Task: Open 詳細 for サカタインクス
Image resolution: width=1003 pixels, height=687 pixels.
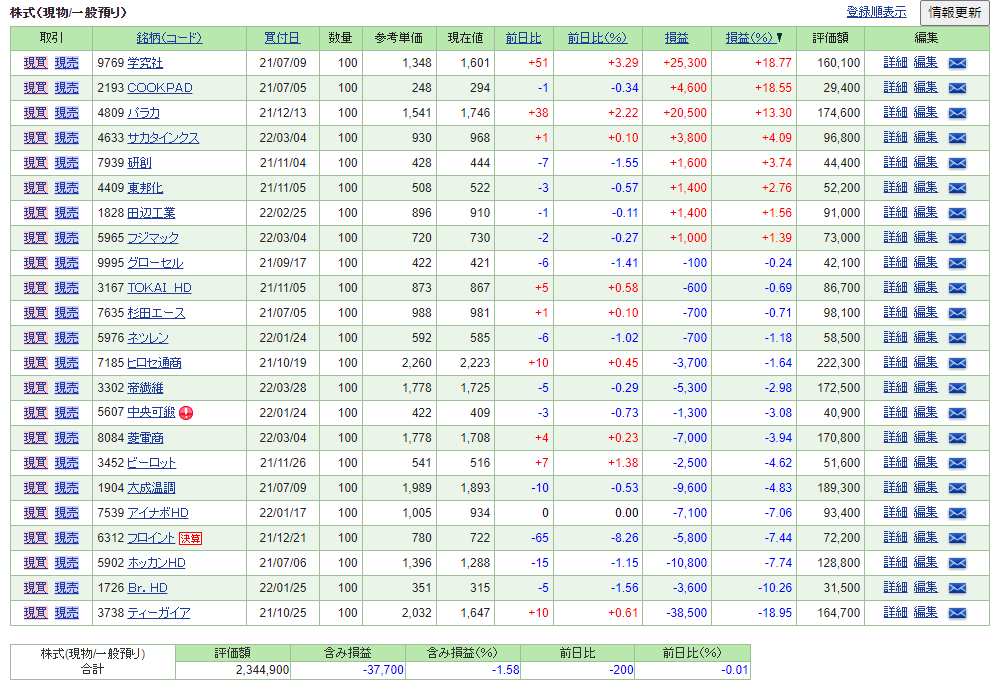Action: click(x=895, y=137)
